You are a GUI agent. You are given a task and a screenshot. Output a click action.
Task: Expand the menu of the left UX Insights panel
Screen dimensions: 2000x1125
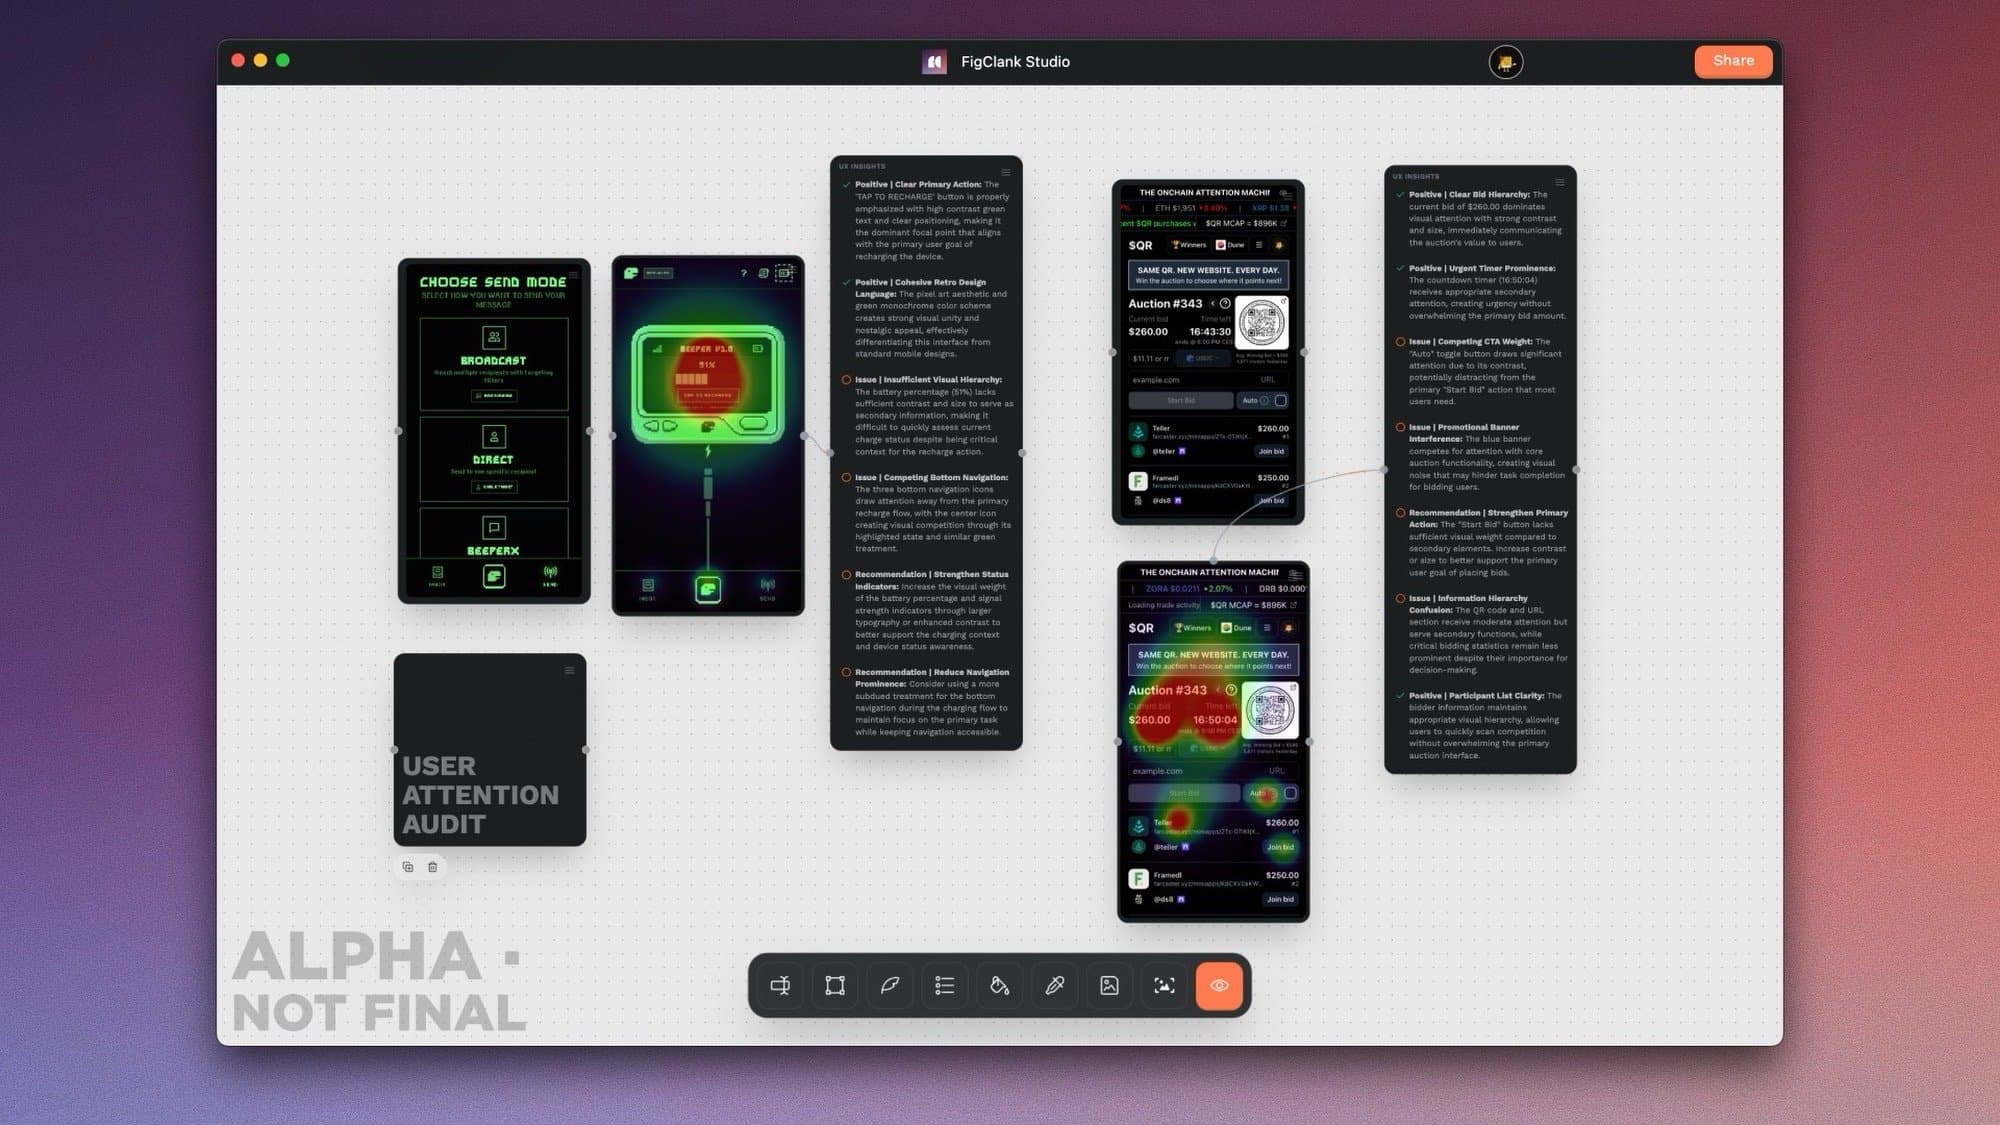(x=1006, y=172)
